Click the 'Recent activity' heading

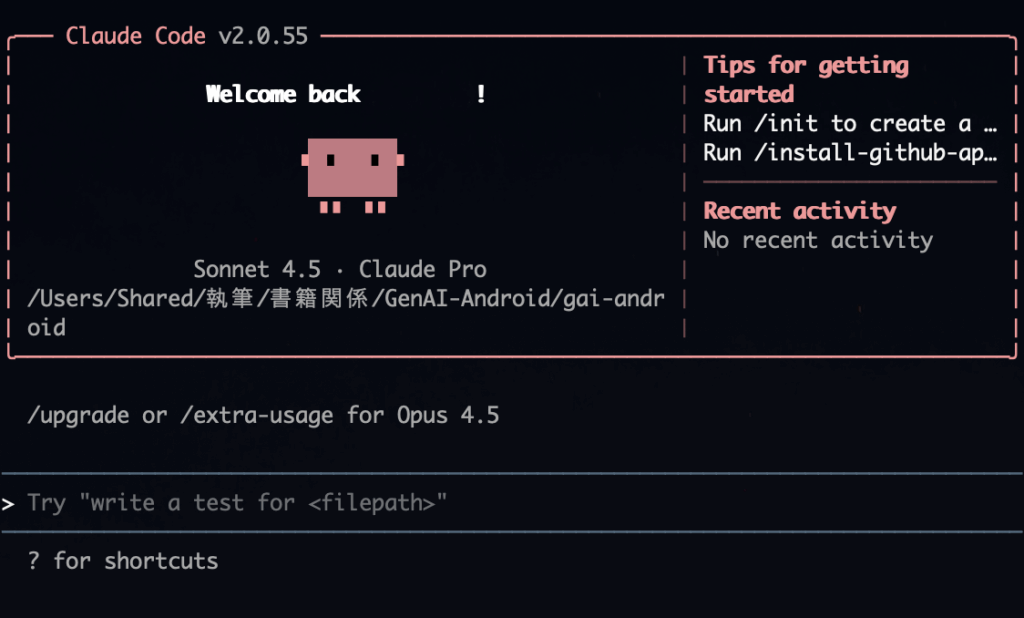799,211
